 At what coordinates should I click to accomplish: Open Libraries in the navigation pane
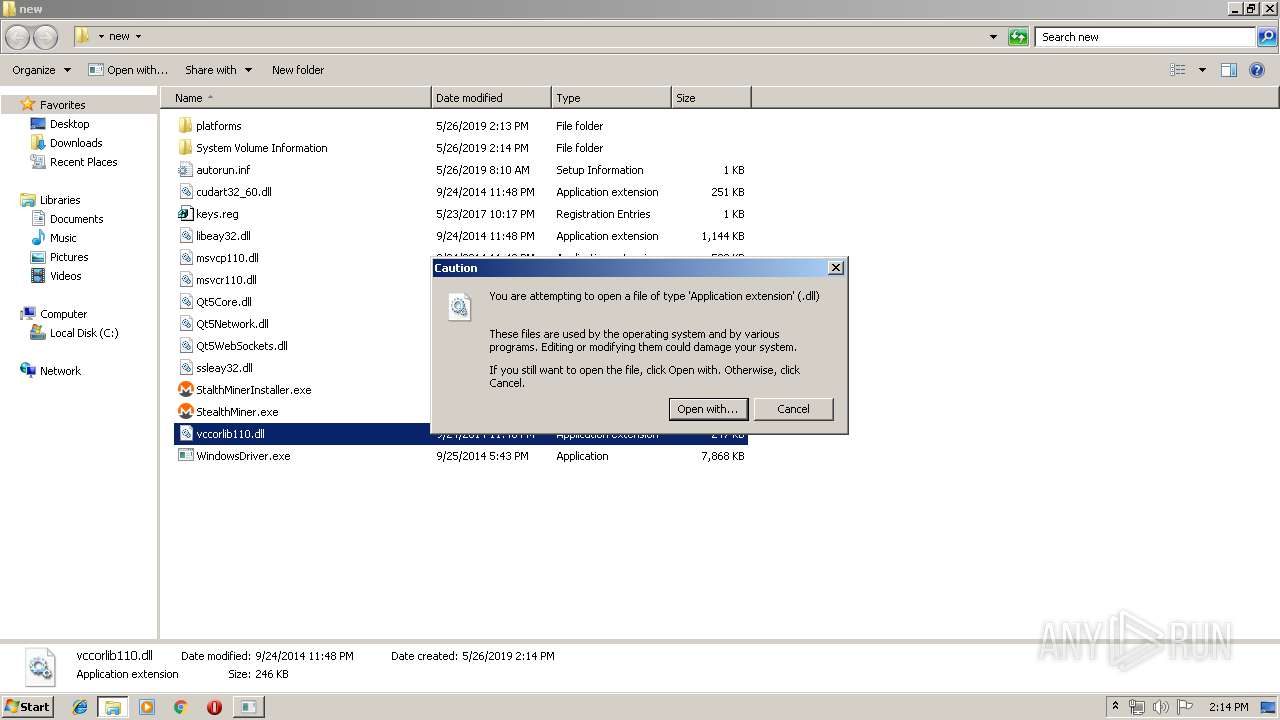coord(60,200)
